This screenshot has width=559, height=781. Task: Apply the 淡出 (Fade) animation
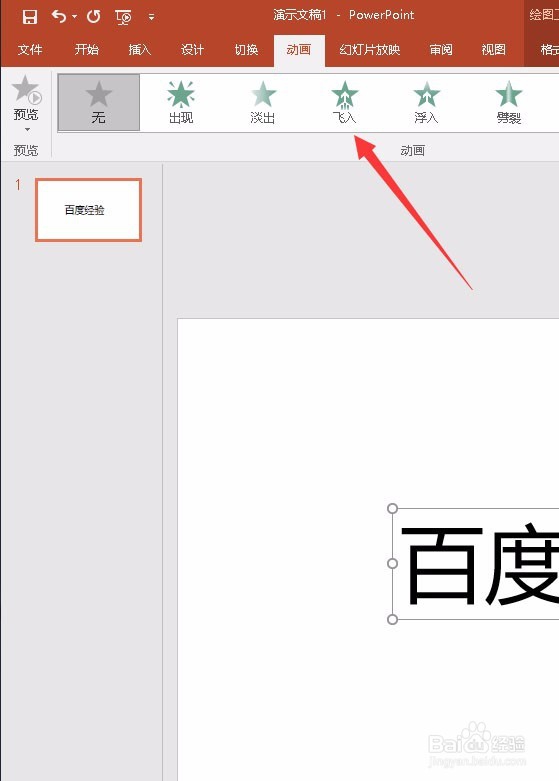(263, 103)
